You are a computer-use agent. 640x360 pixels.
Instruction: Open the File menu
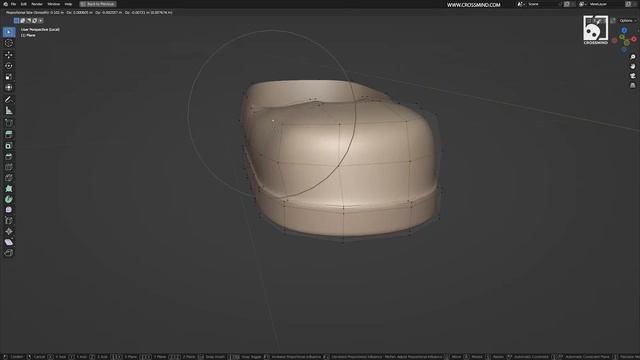(x=13, y=4)
